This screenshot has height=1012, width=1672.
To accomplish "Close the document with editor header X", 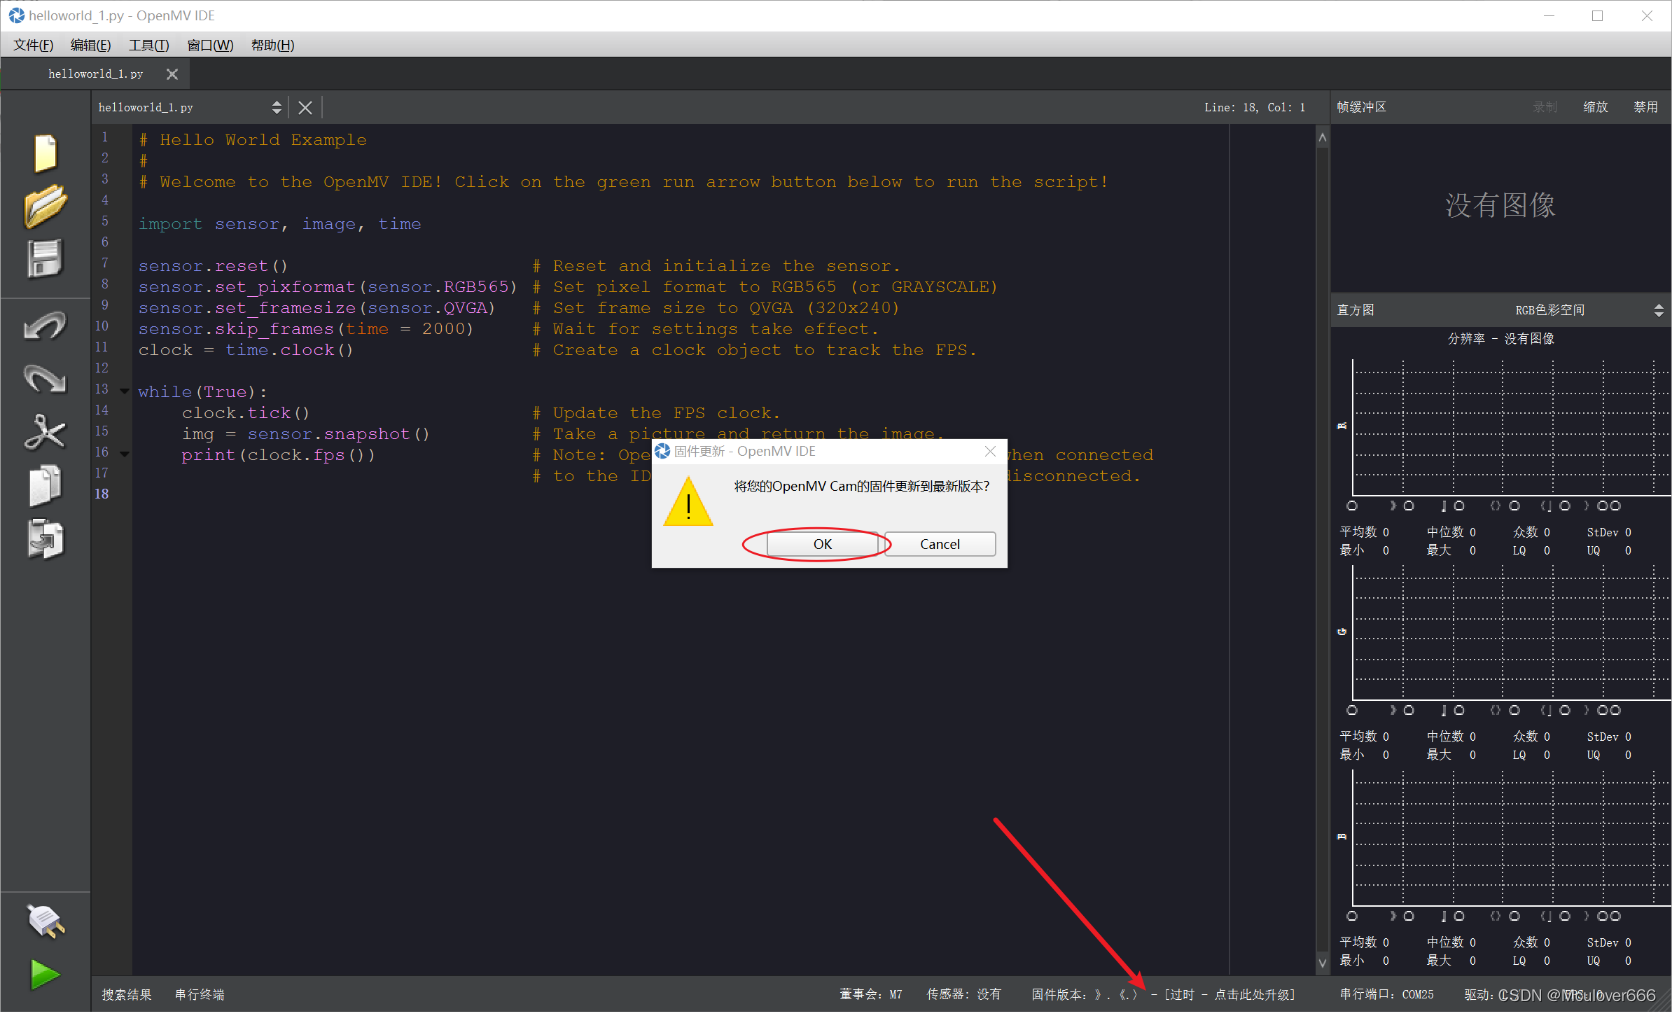I will (305, 107).
